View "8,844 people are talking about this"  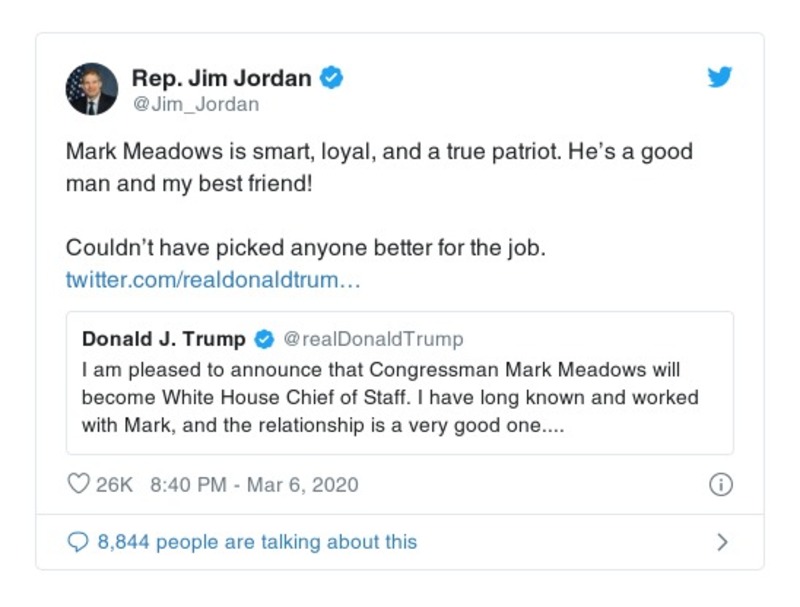256,542
